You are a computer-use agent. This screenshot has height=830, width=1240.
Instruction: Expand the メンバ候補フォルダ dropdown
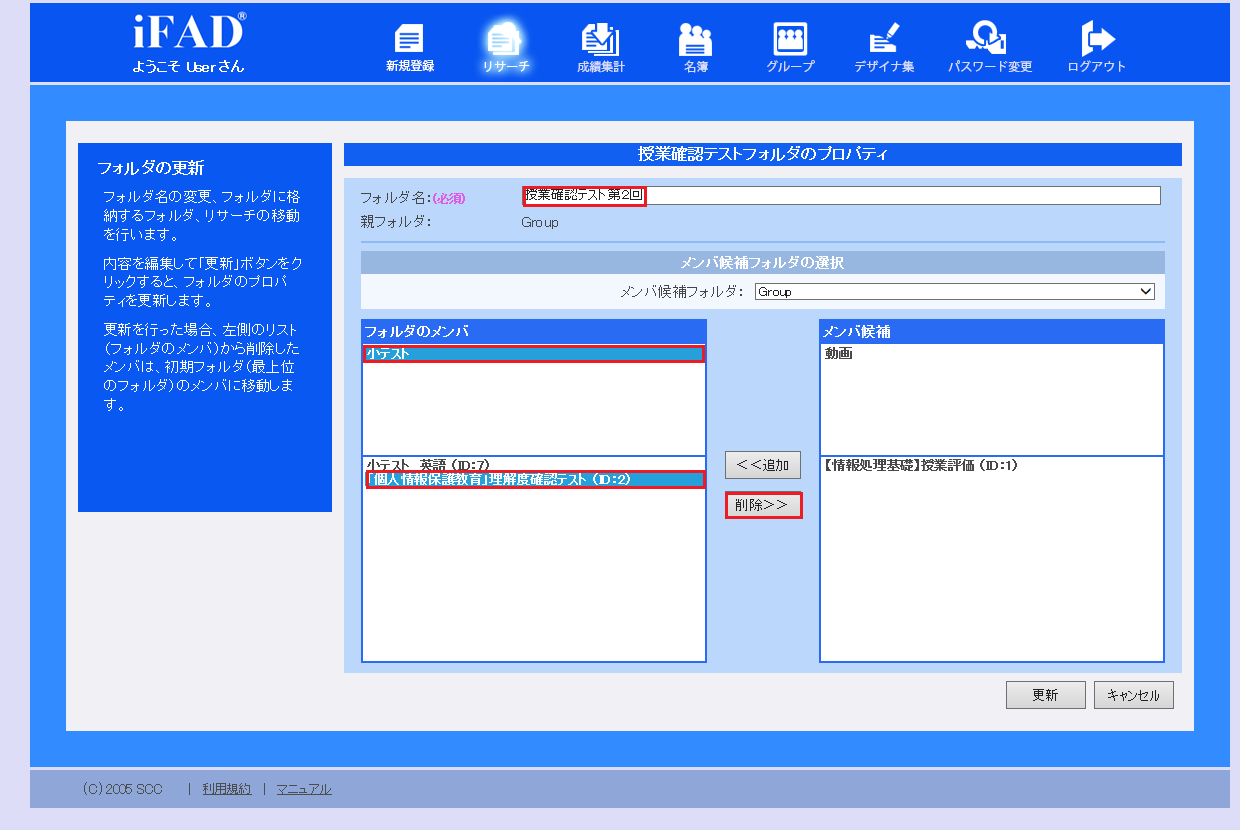[954, 292]
